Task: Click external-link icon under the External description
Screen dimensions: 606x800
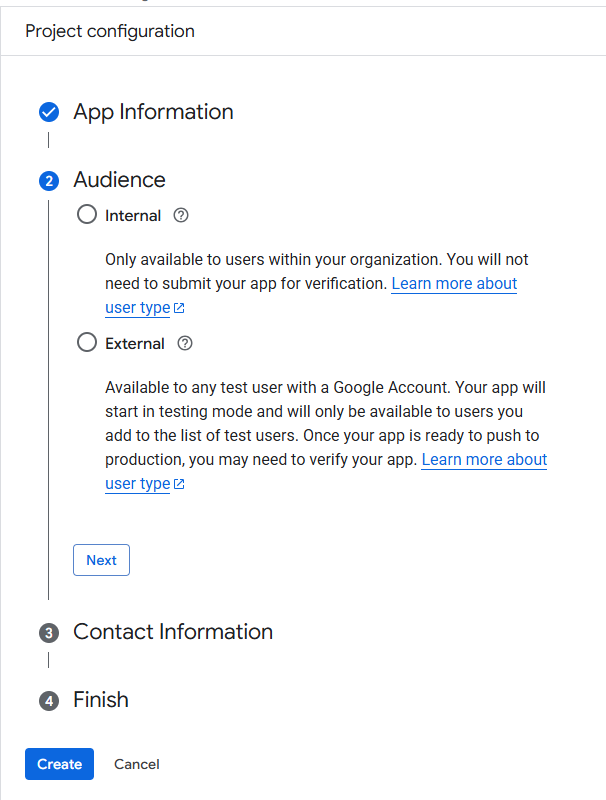Action: coord(179,484)
